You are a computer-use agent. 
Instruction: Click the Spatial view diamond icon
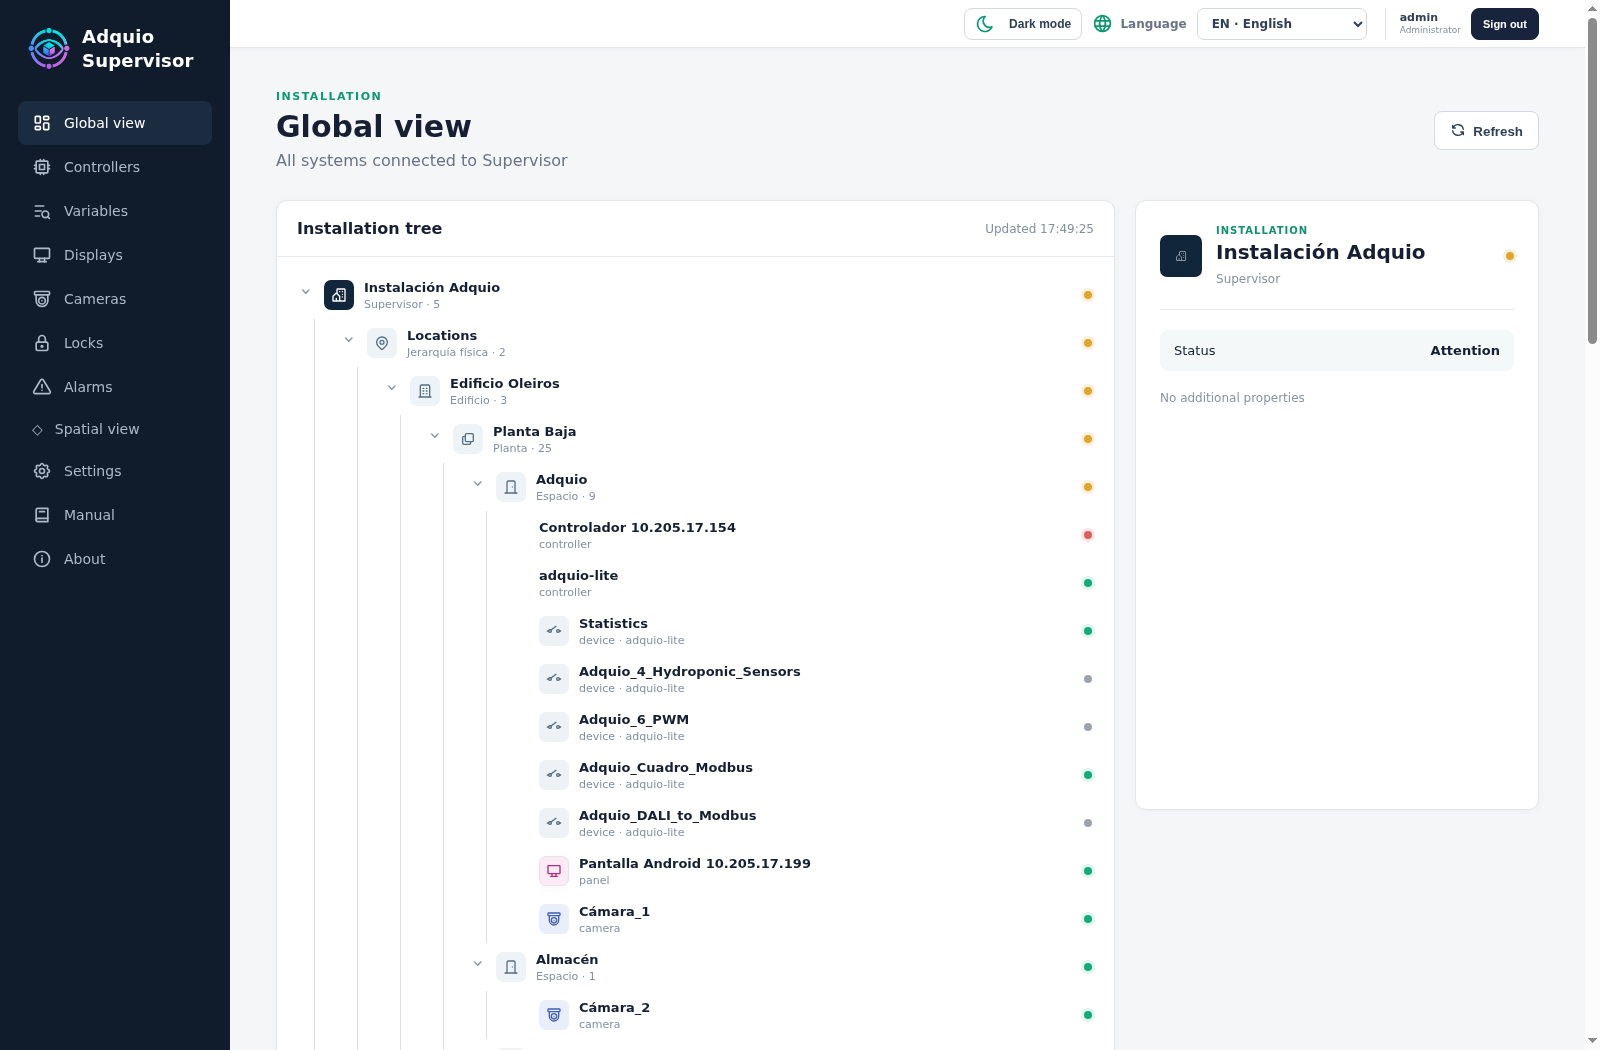coord(38,430)
